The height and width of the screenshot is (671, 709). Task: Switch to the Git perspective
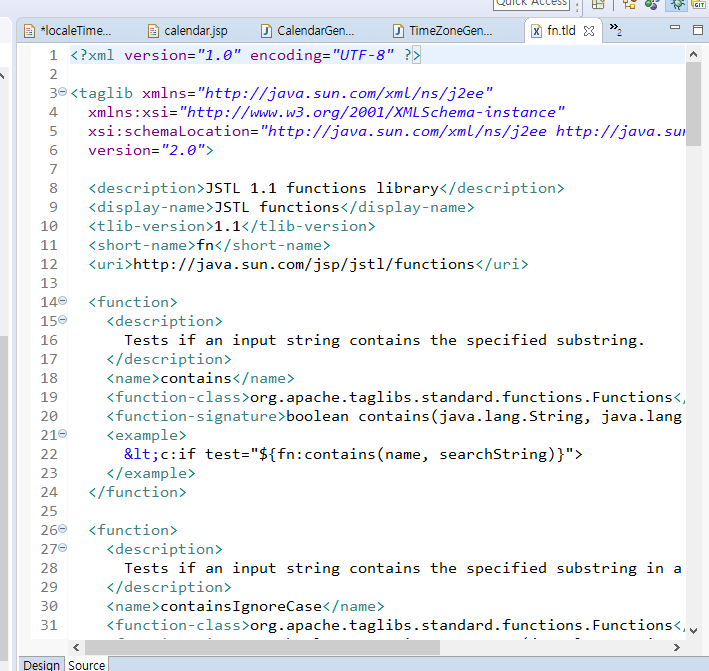tap(699, 4)
